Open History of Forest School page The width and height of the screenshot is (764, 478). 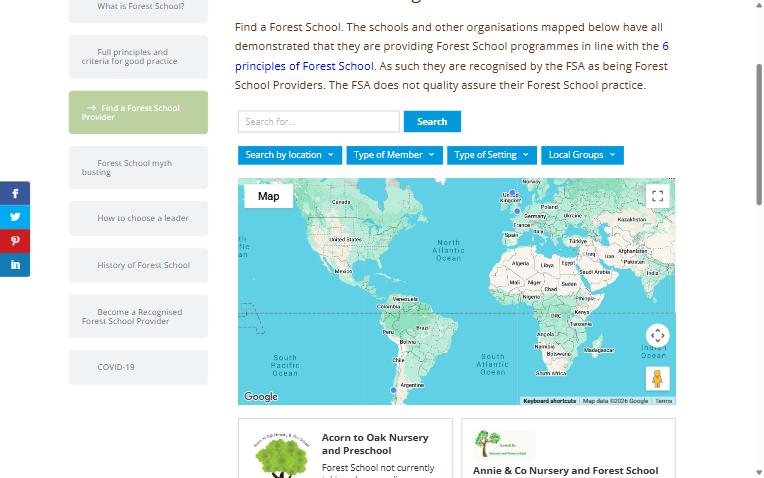[138, 265]
